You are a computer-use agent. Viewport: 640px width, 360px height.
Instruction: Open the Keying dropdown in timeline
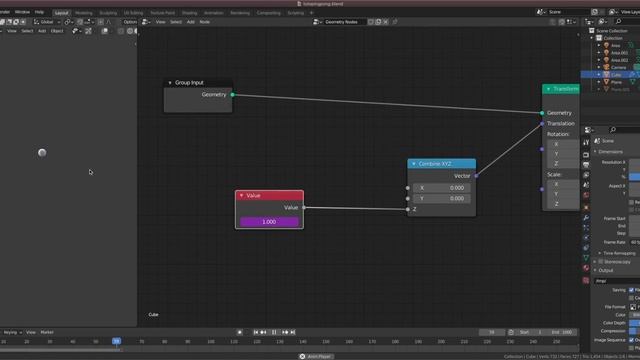(x=12, y=332)
